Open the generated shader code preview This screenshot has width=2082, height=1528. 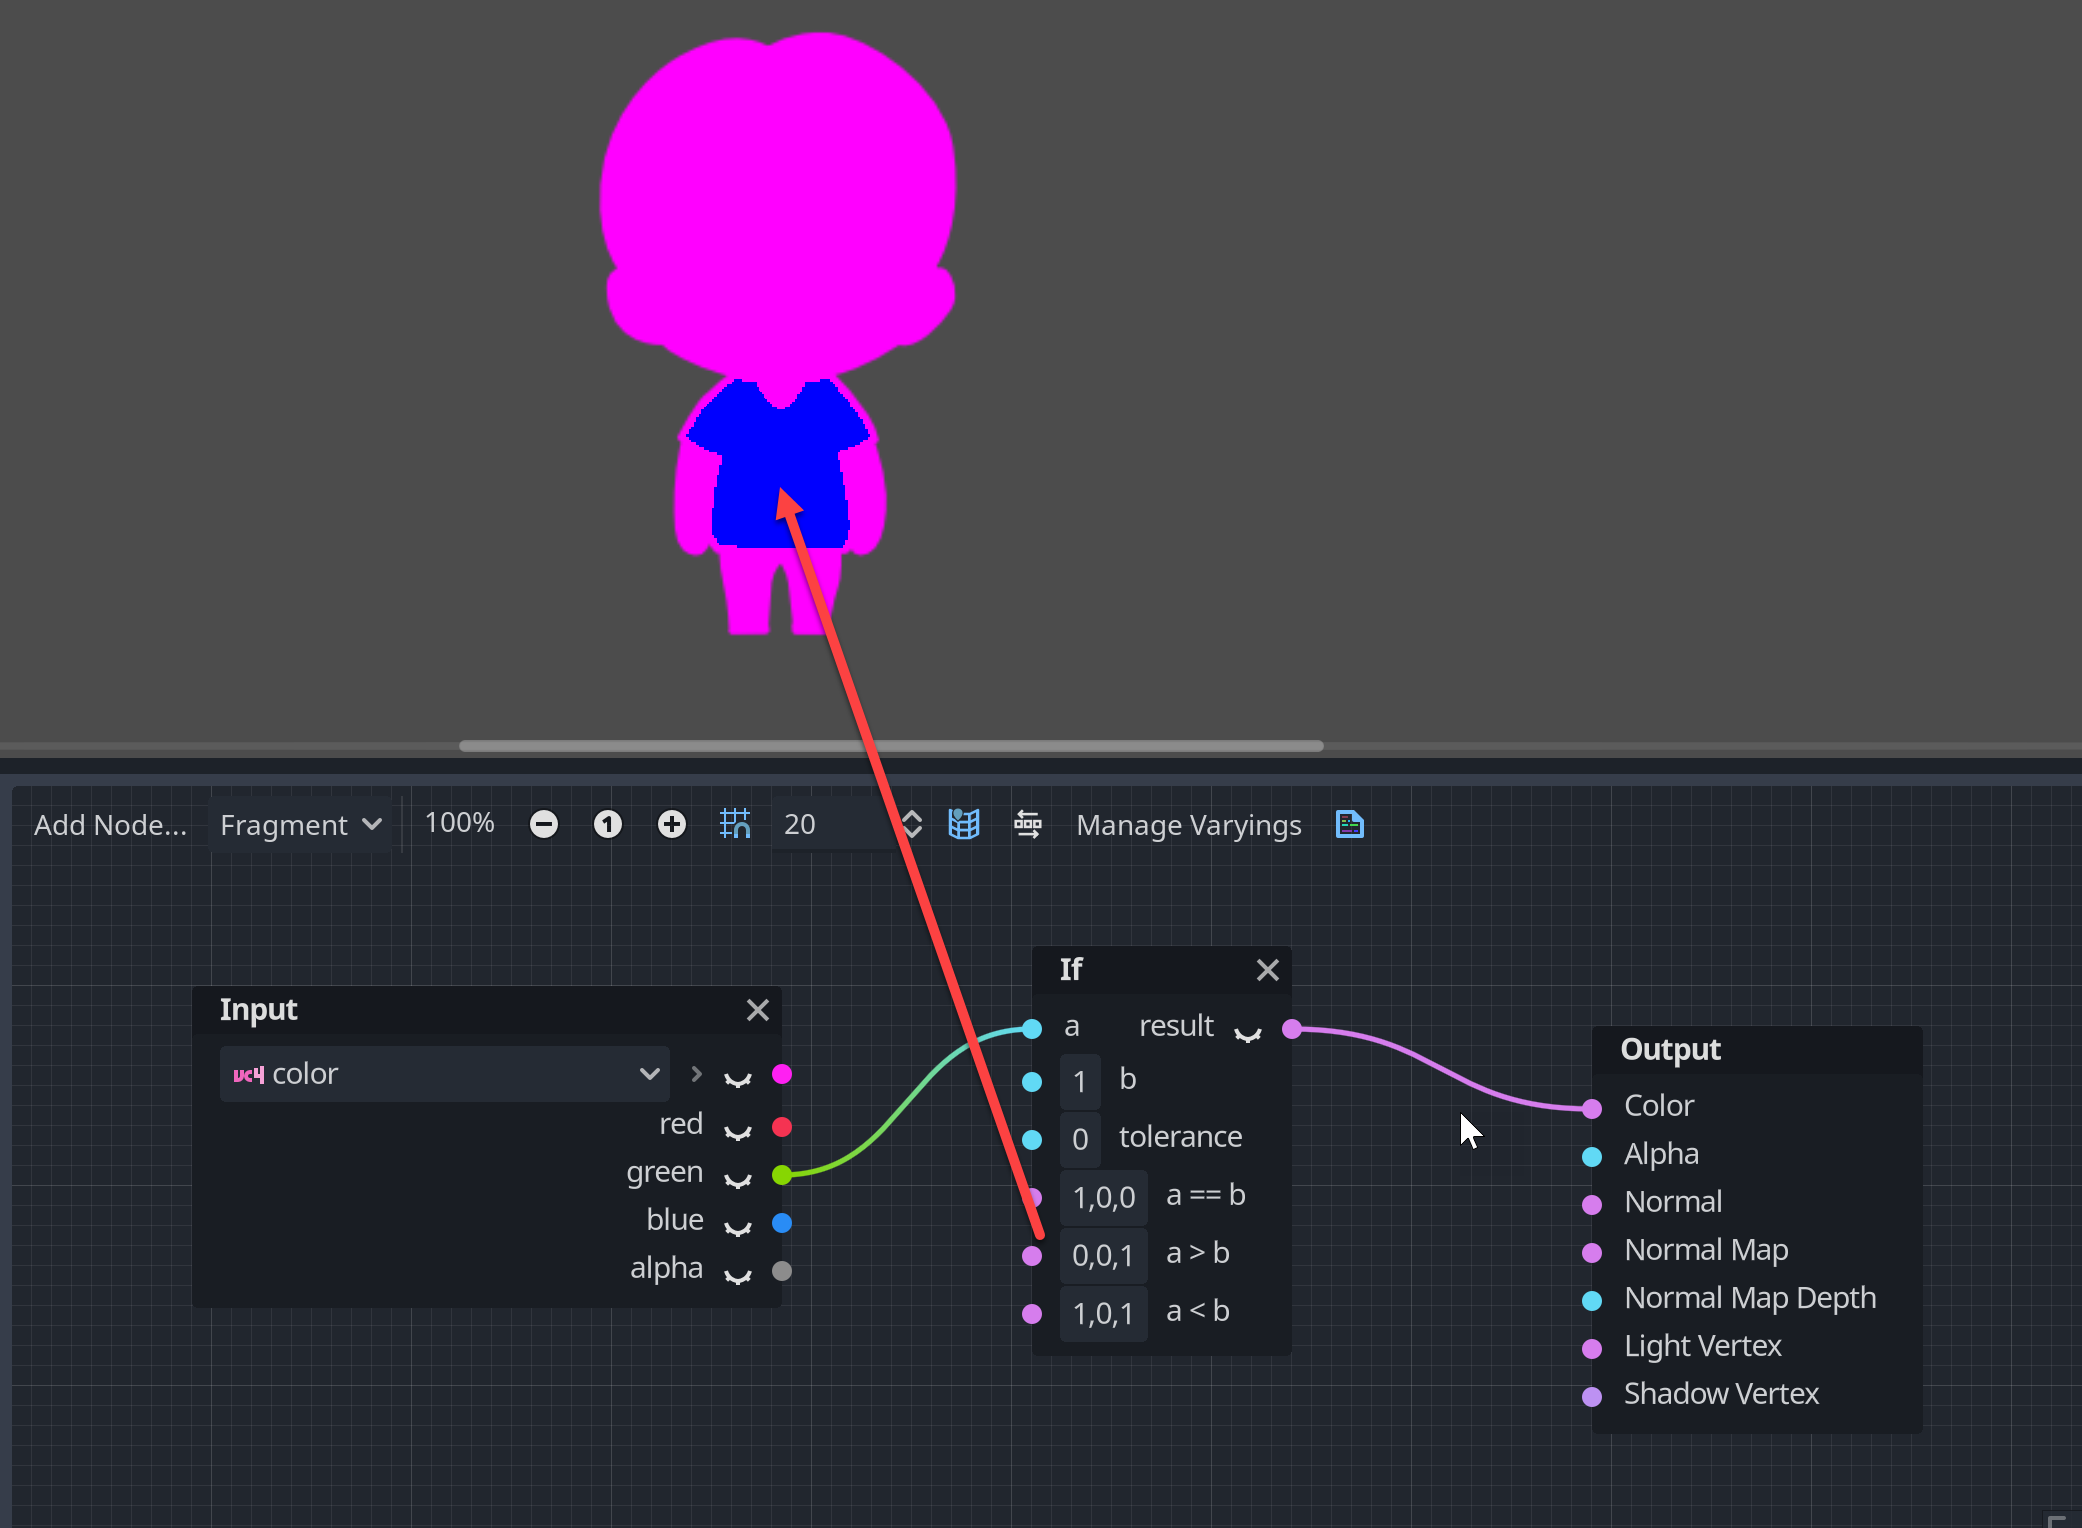pyautogui.click(x=1350, y=824)
